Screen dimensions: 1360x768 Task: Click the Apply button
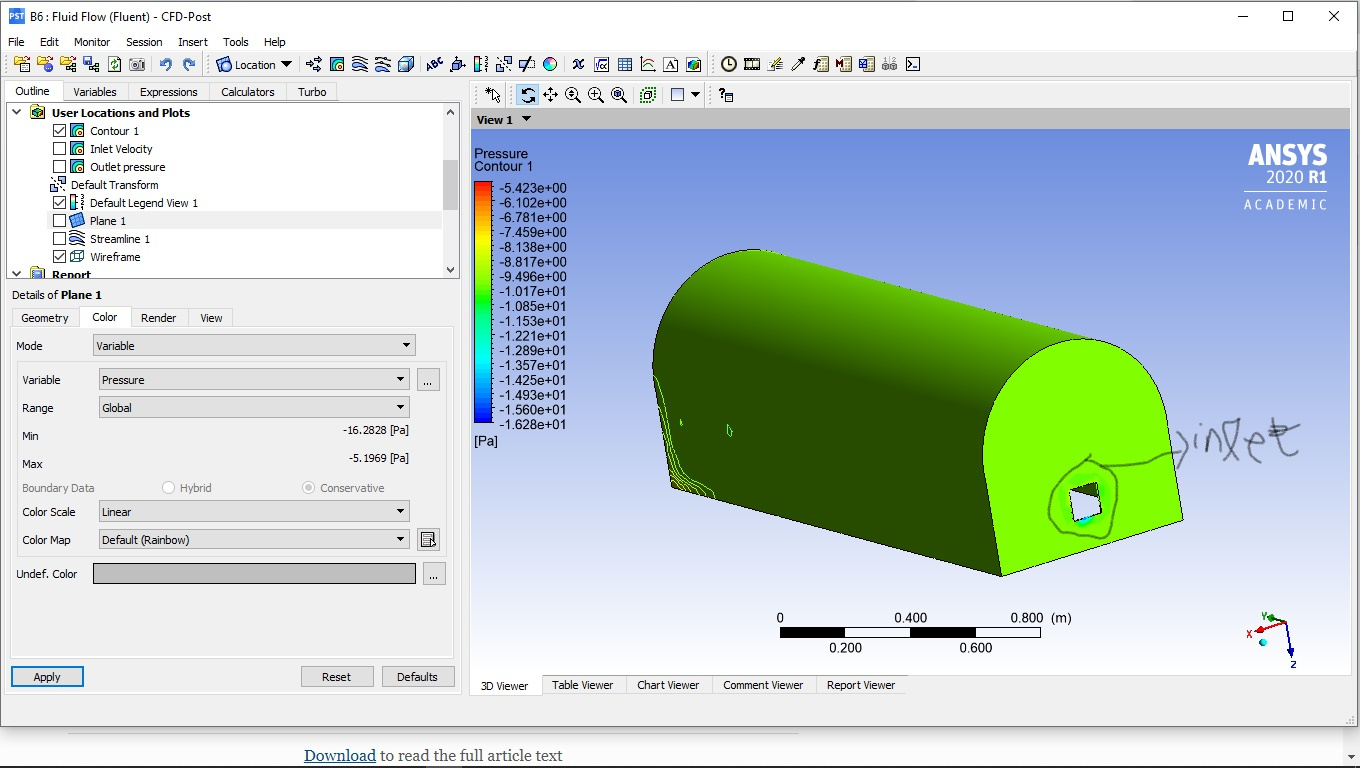pyautogui.click(x=47, y=677)
